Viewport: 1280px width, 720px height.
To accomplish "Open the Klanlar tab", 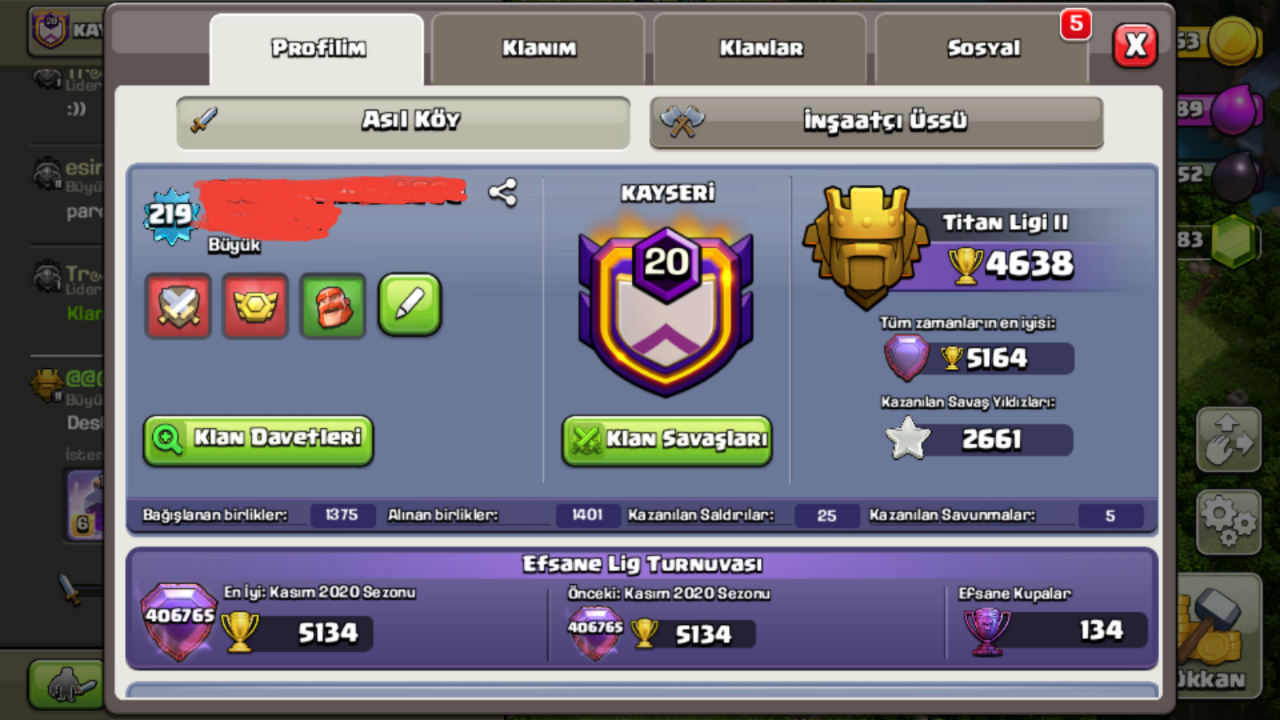I will click(x=761, y=49).
